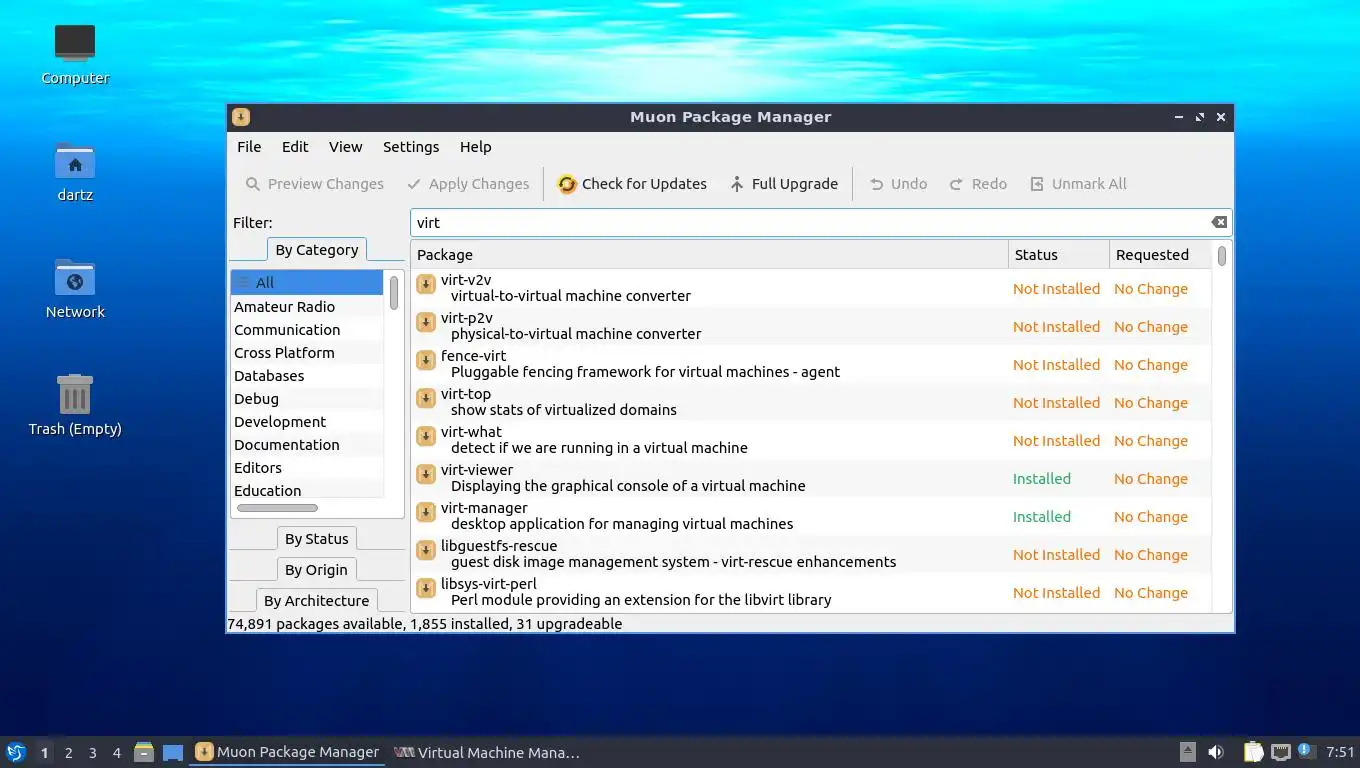The height and width of the screenshot is (768, 1360).
Task: Select the Documentation category
Action: coord(307,445)
